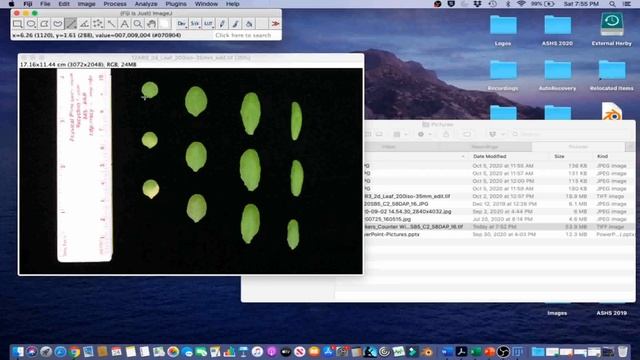Open Finder's Action gear dropdown
Viewport: 640px width, 360px height.
point(424,134)
